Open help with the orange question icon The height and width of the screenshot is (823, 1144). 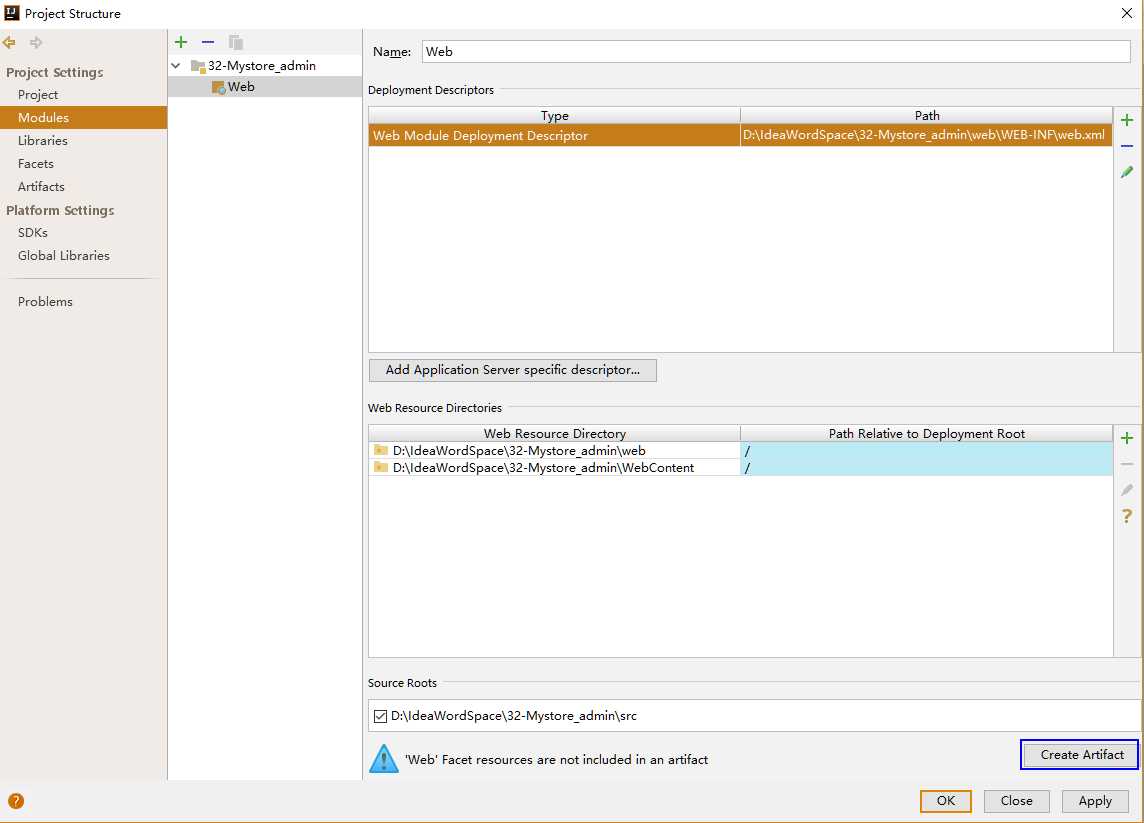click(15, 801)
